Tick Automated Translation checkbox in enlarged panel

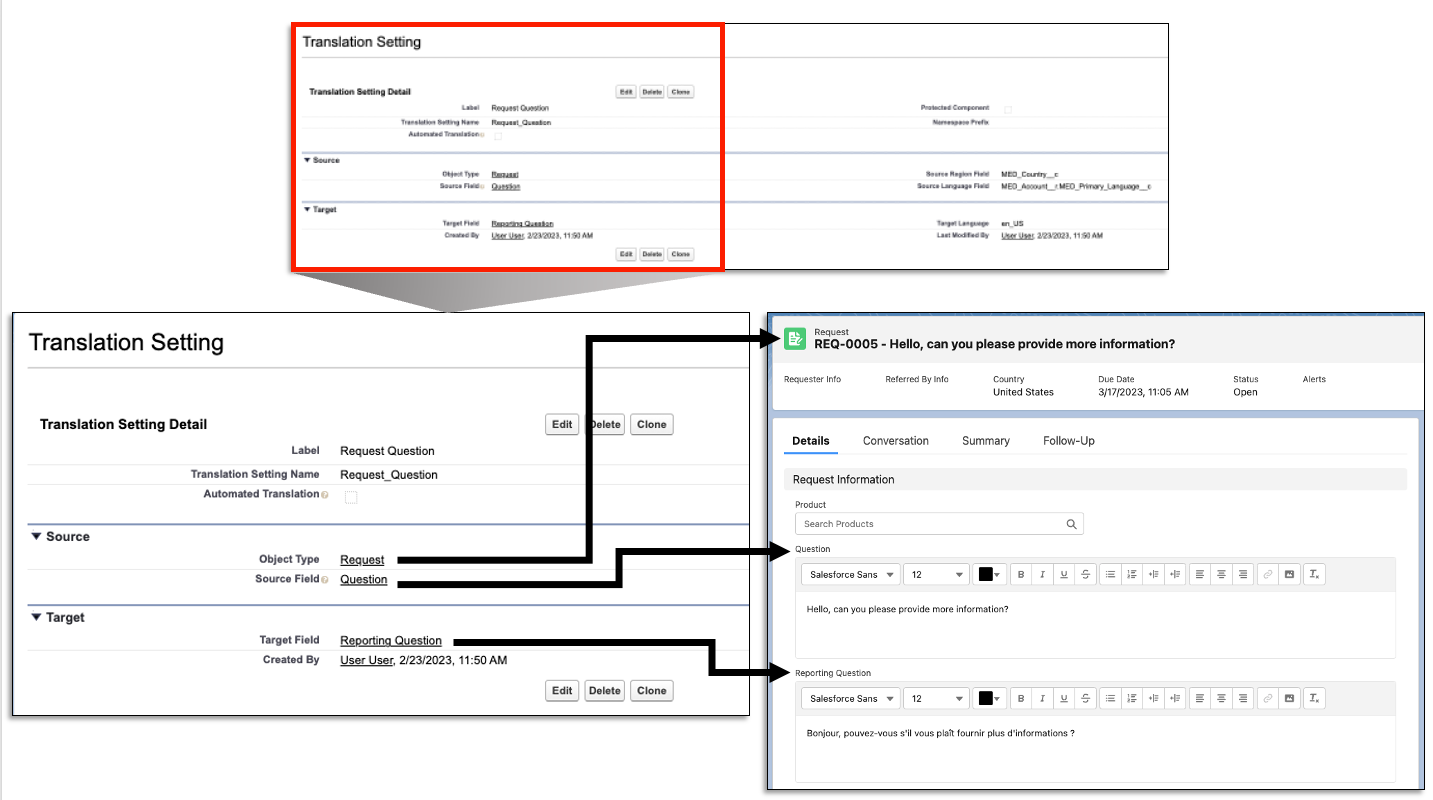click(351, 496)
